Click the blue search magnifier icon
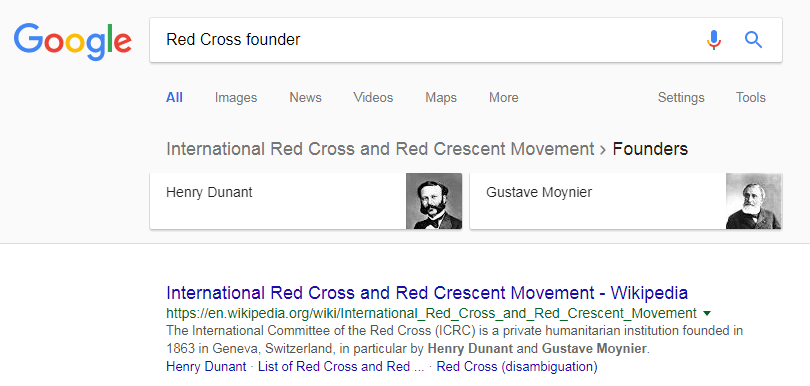 pos(754,40)
